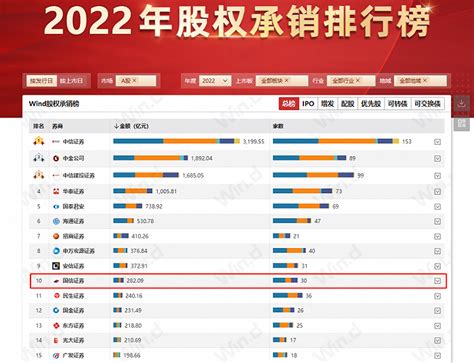Expand the 中信证券 row details
474x363 pixels.
click(437, 142)
